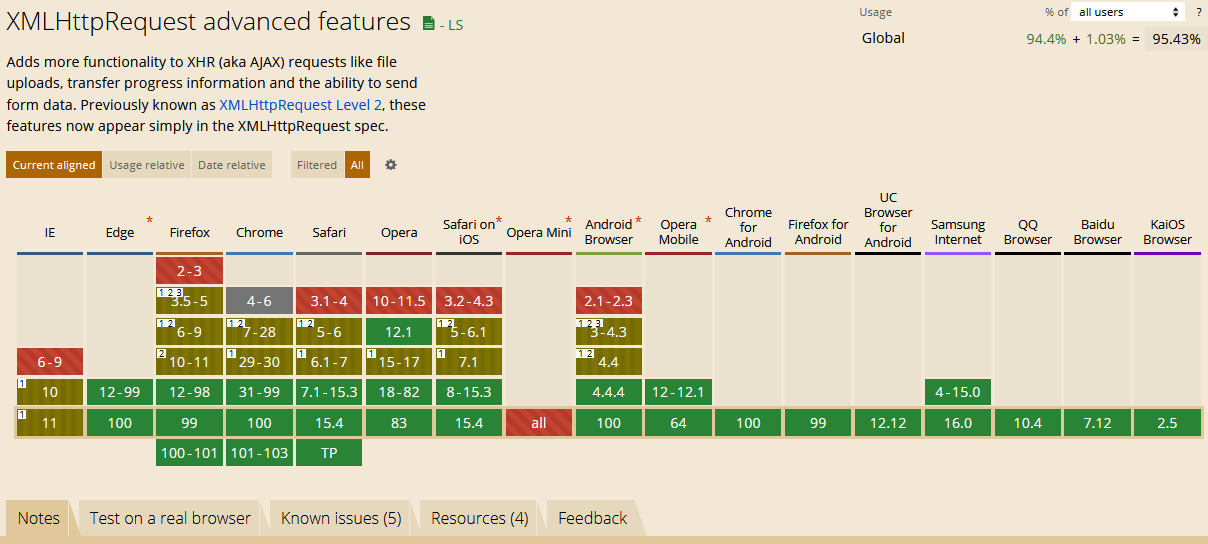Select IE 11 current version cell
Screen dimensions: 1208x544
pos(50,423)
